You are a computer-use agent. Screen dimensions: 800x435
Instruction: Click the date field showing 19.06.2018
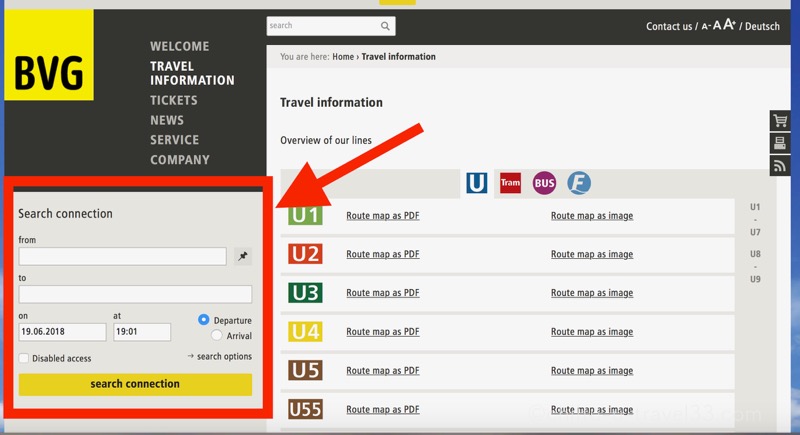pos(62,332)
